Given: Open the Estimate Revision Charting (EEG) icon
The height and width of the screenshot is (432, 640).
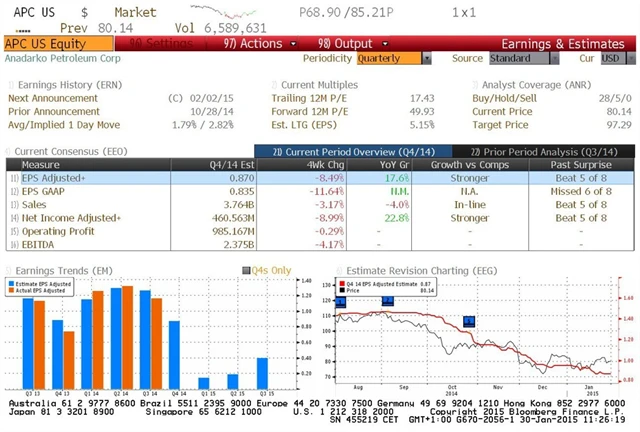Looking at the screenshot, I should pos(338,270).
